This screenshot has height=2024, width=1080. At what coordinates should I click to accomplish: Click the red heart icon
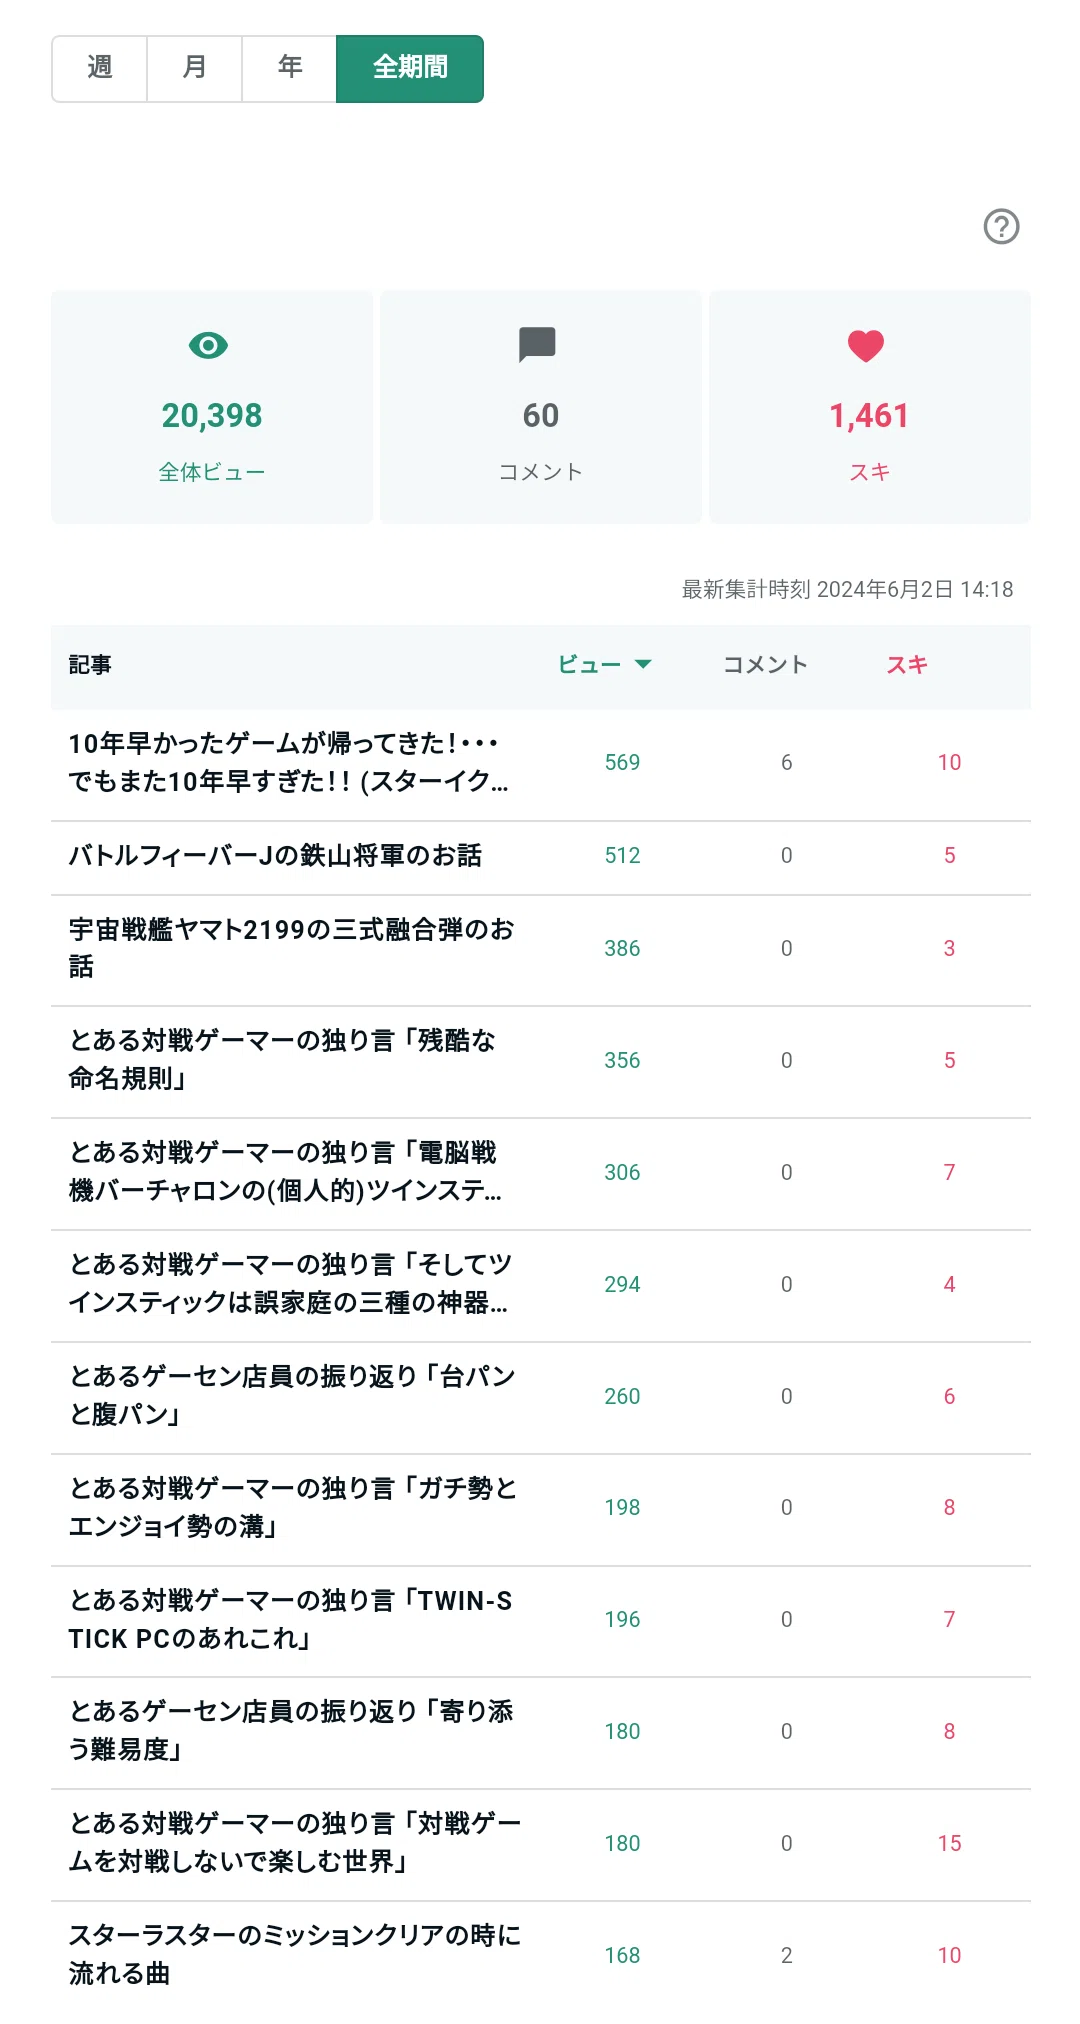[866, 346]
